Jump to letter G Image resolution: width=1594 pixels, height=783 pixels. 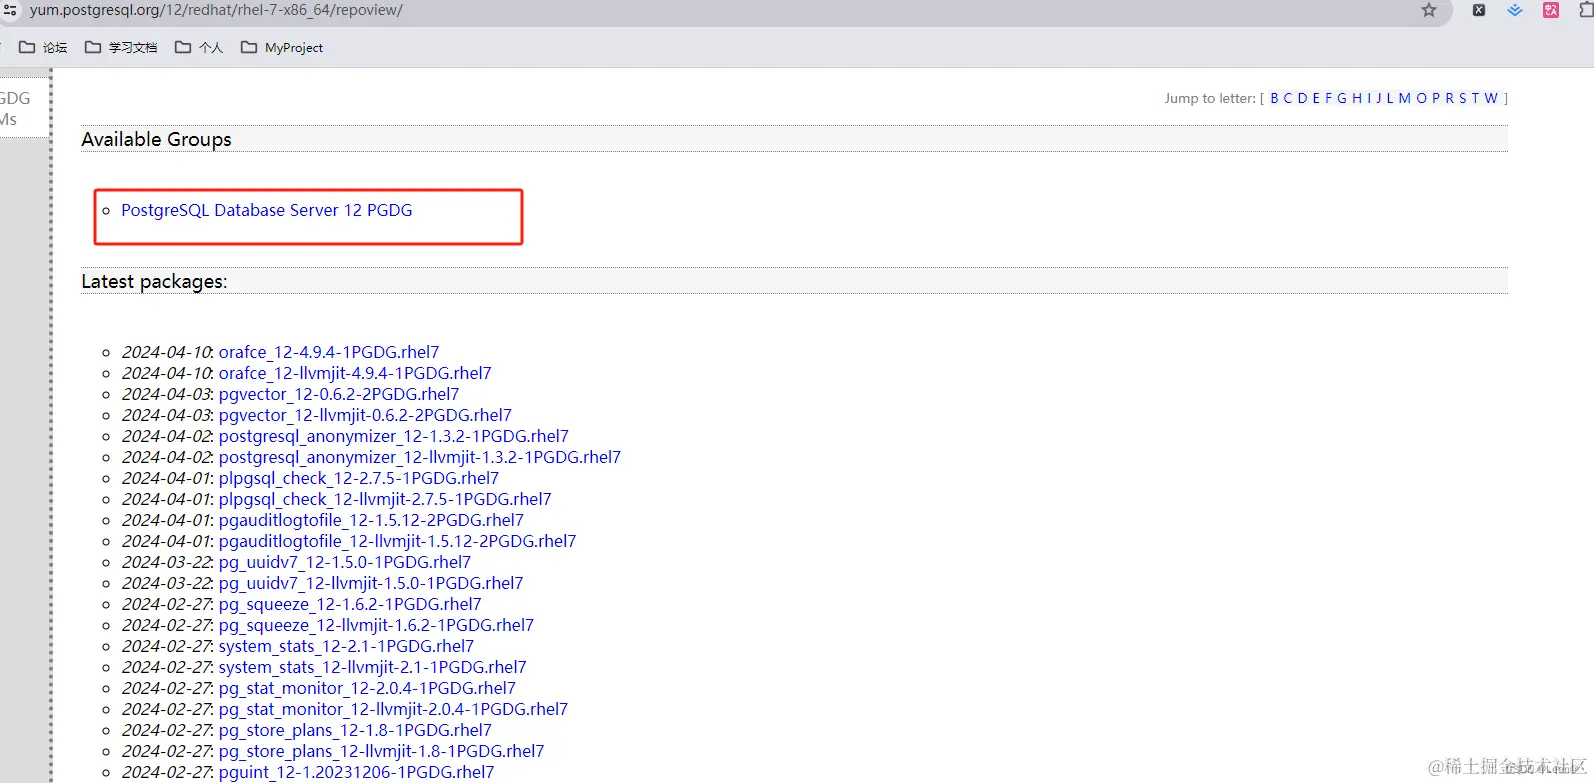tap(1342, 98)
